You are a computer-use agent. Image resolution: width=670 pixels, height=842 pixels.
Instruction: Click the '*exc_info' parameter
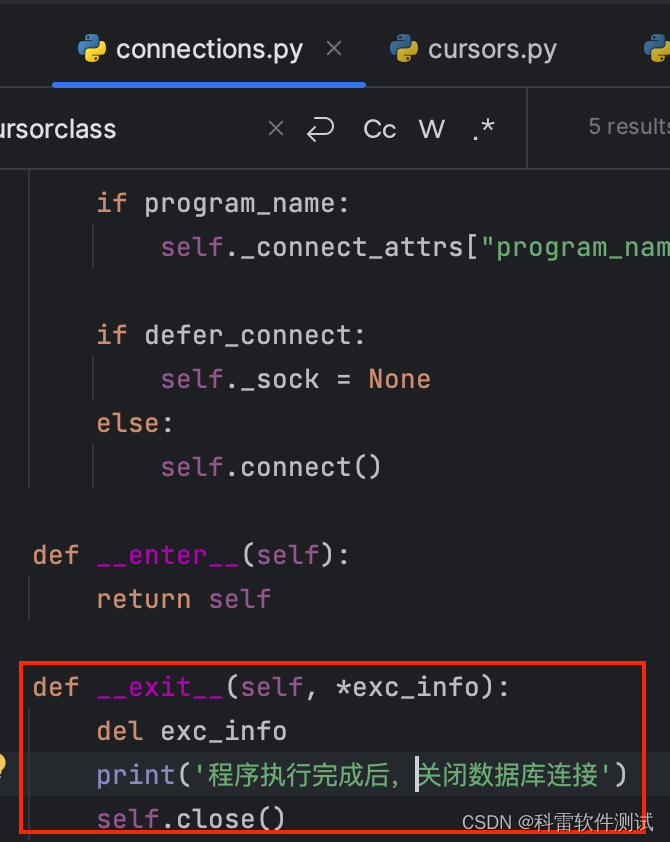(406, 688)
